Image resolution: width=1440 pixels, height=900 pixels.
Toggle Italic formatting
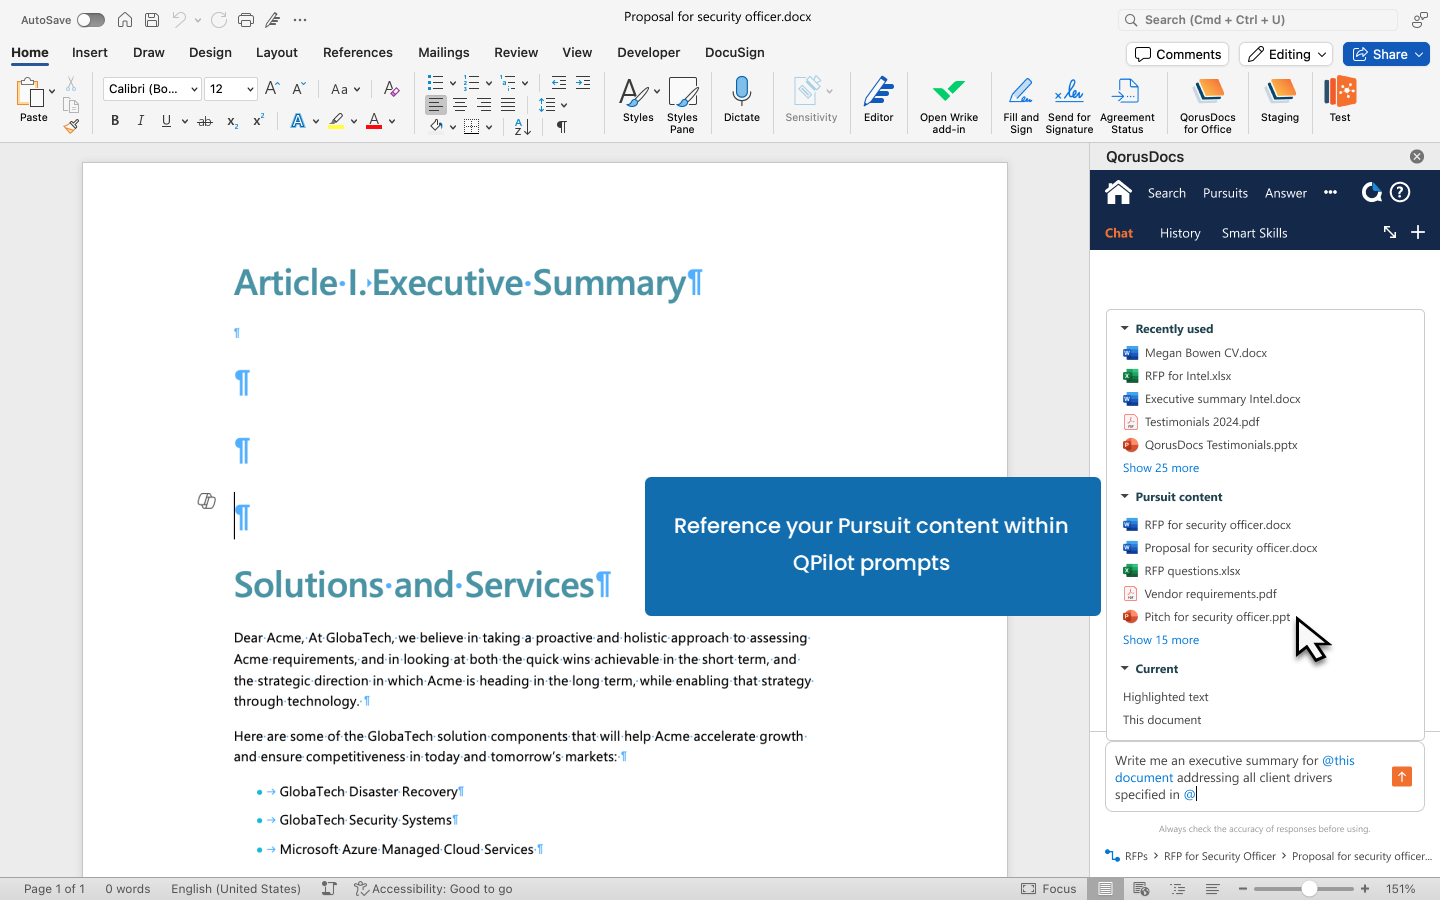140,121
